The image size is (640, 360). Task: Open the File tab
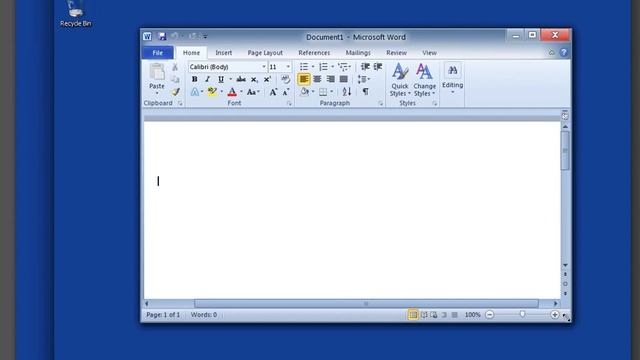coord(158,53)
